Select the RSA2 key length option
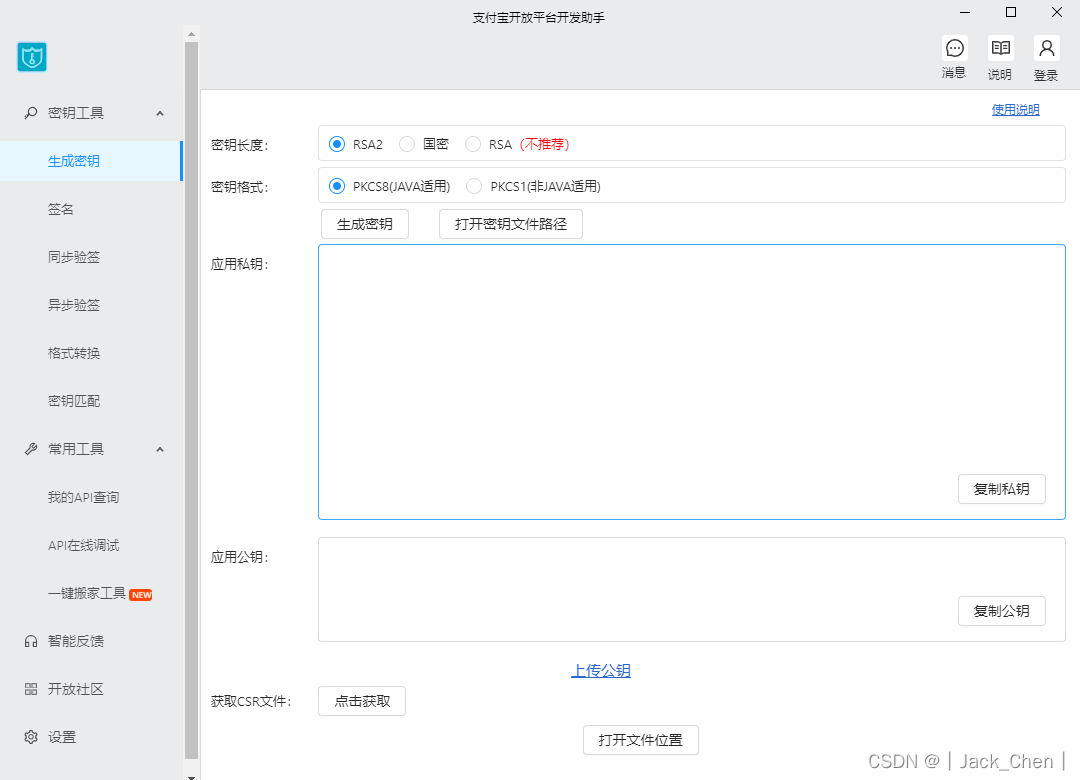 [x=337, y=144]
